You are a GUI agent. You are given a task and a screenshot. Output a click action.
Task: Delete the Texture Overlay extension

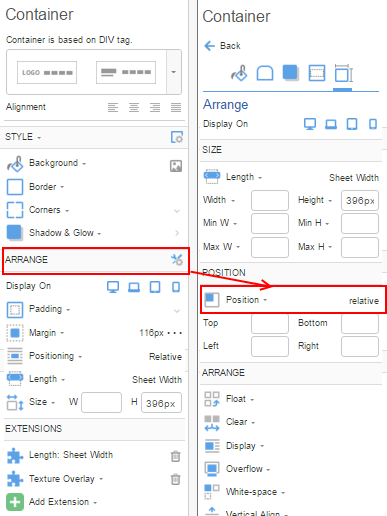coord(176,479)
